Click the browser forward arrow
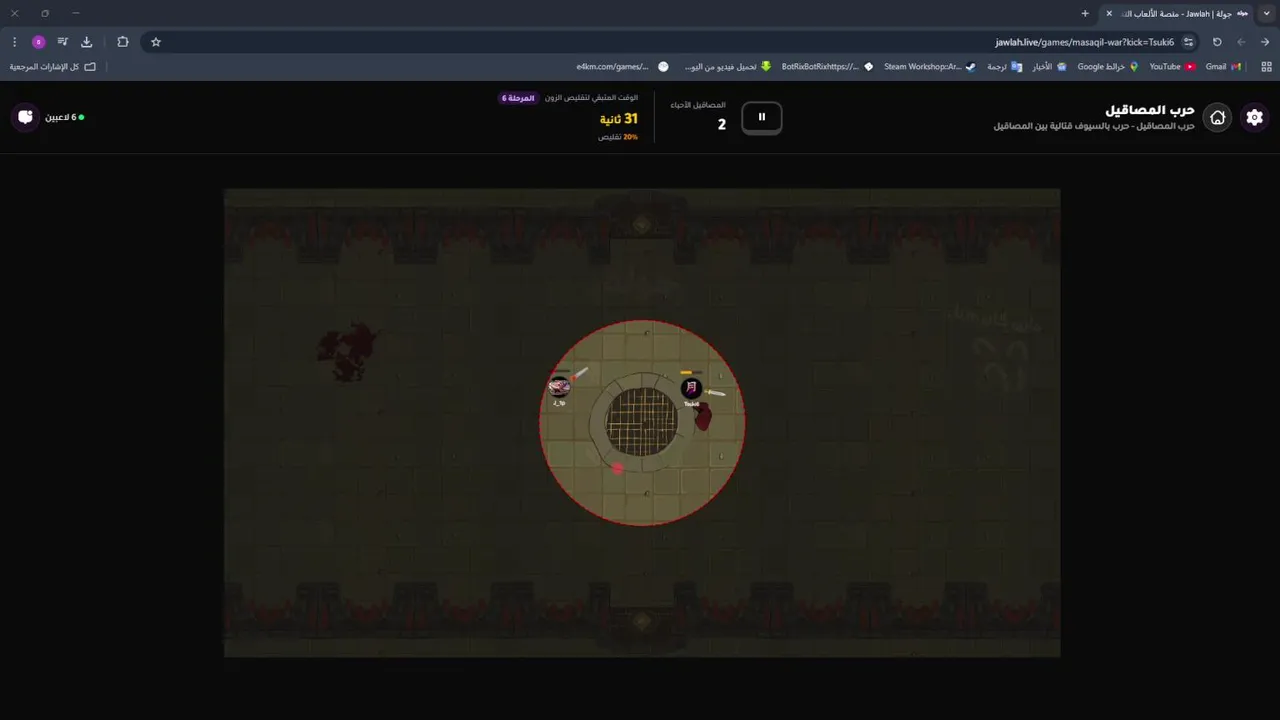 pos(1265,42)
